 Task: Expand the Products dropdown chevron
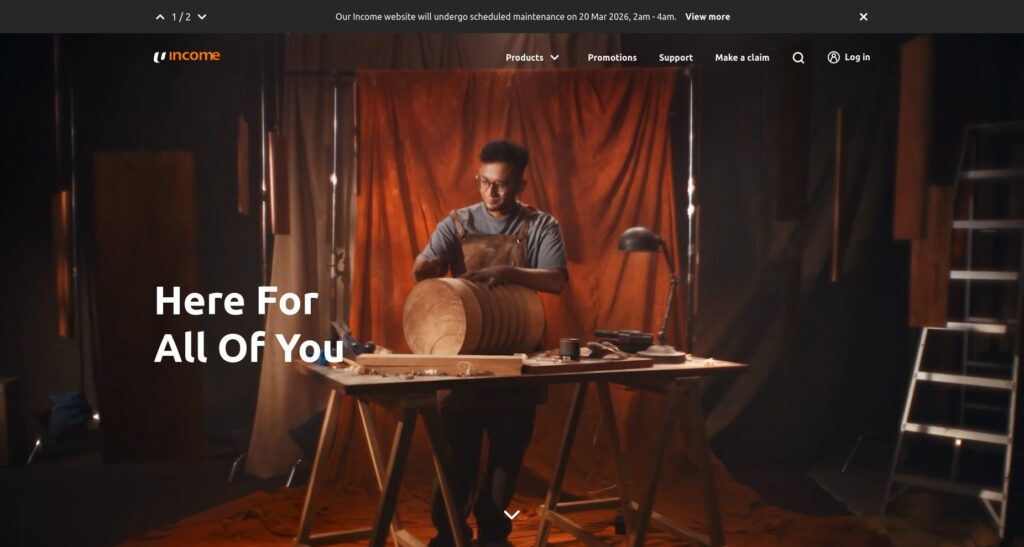tap(554, 57)
